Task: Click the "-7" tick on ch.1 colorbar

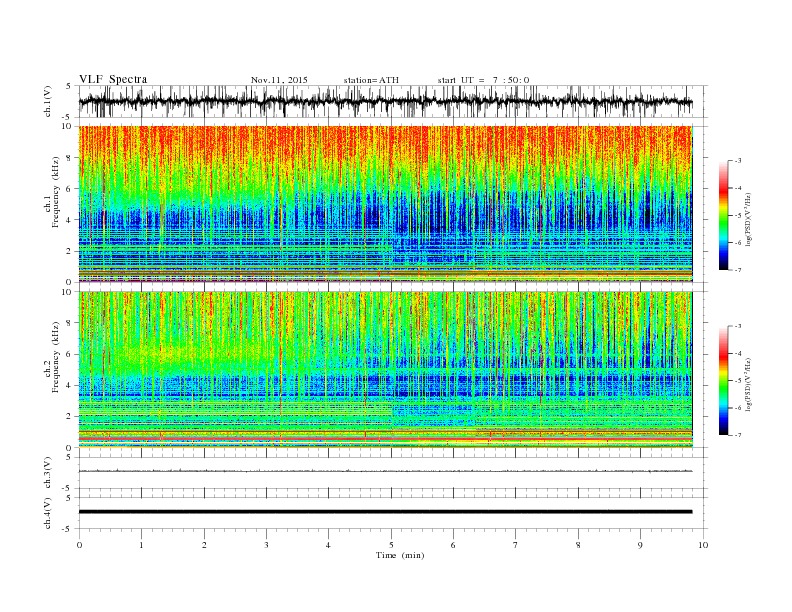Action: click(x=738, y=270)
